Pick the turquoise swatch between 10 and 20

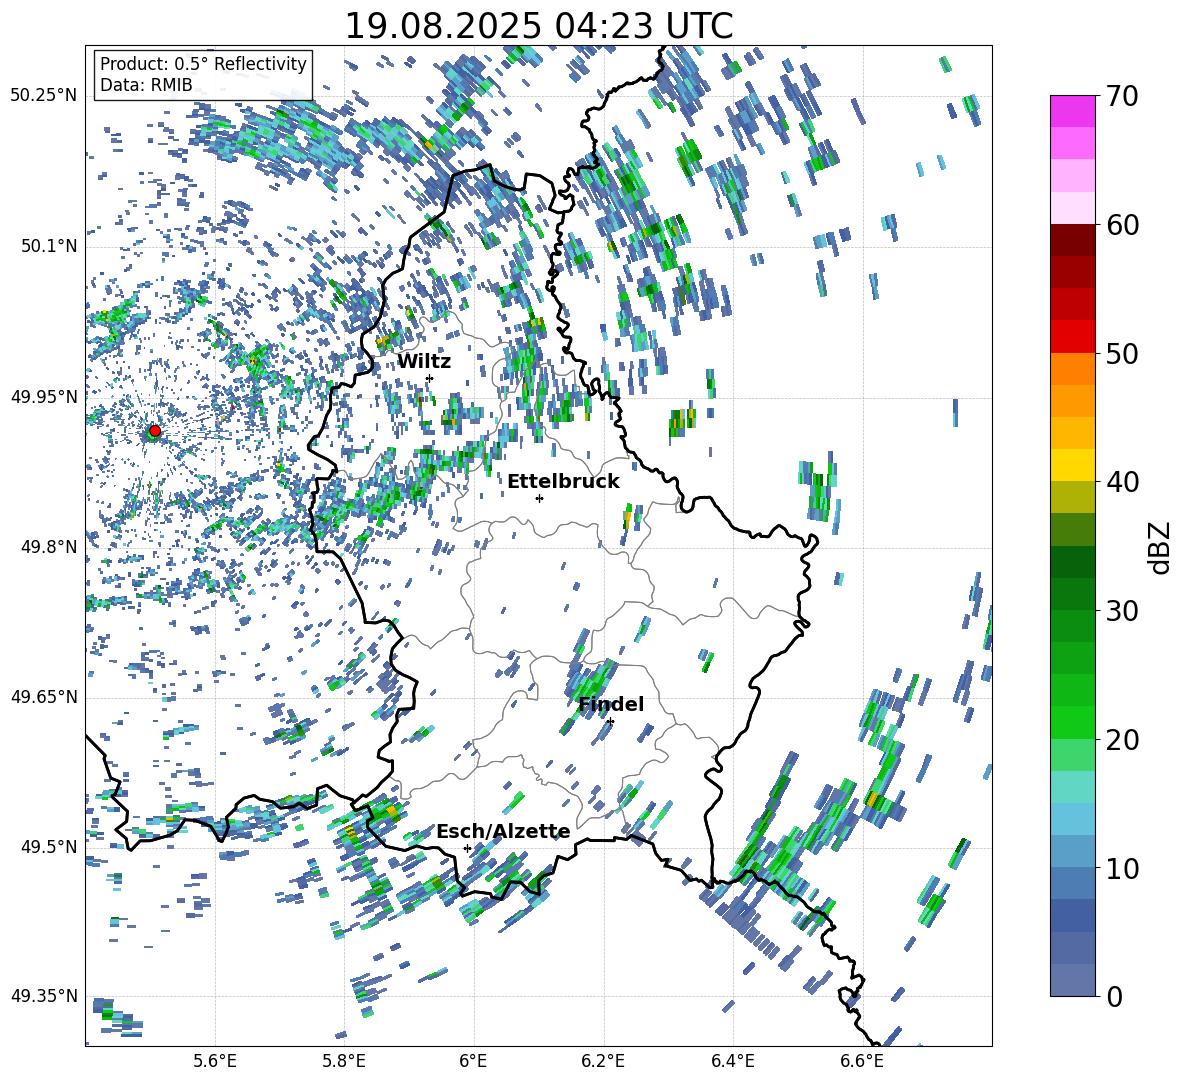[x=1072, y=787]
